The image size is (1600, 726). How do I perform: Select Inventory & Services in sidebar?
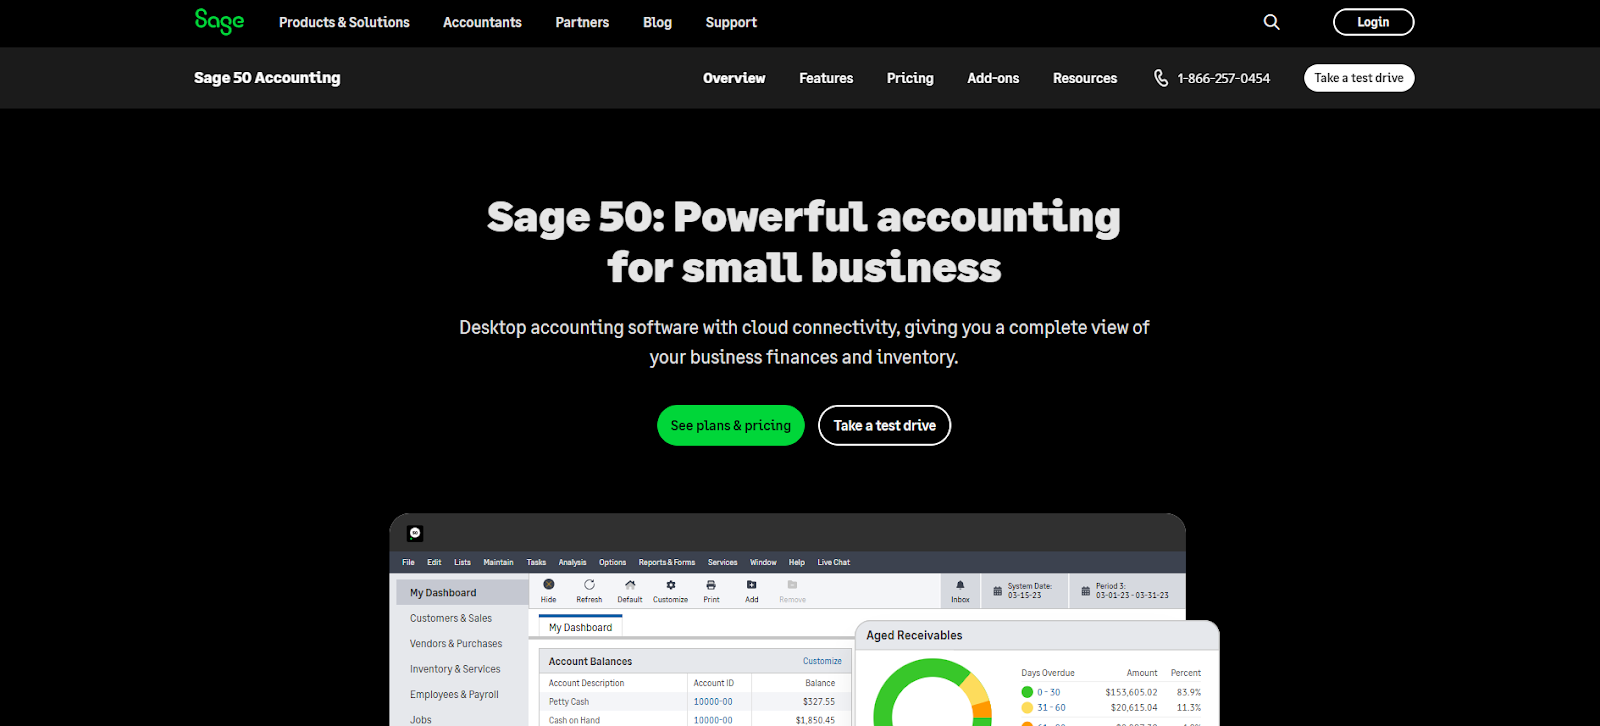tap(455, 669)
